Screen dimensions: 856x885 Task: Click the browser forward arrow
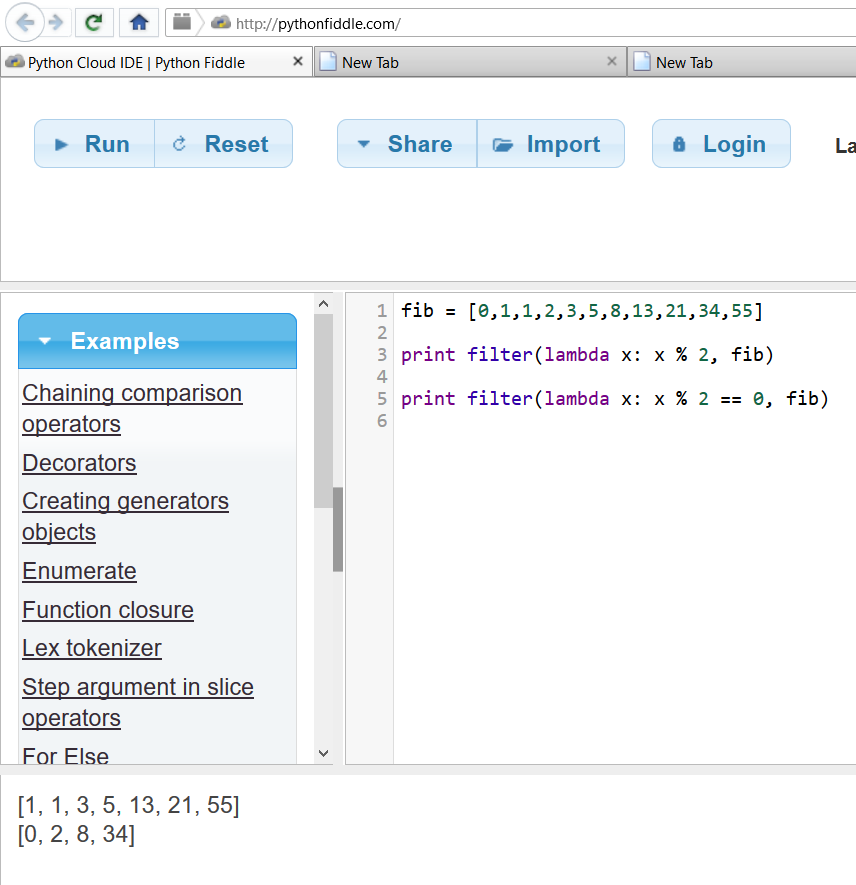pos(56,23)
